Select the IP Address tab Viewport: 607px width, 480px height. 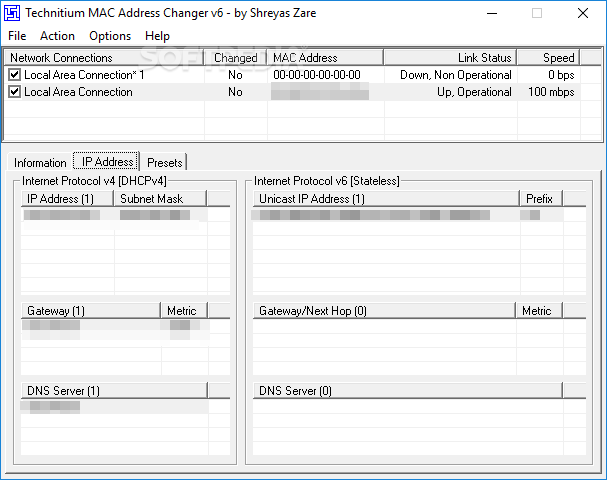click(107, 161)
